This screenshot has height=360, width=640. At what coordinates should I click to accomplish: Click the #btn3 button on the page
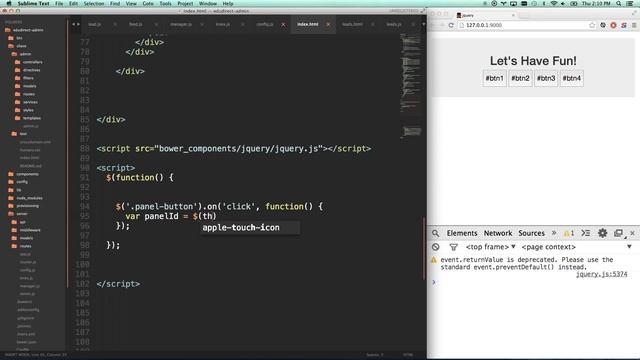(546, 78)
